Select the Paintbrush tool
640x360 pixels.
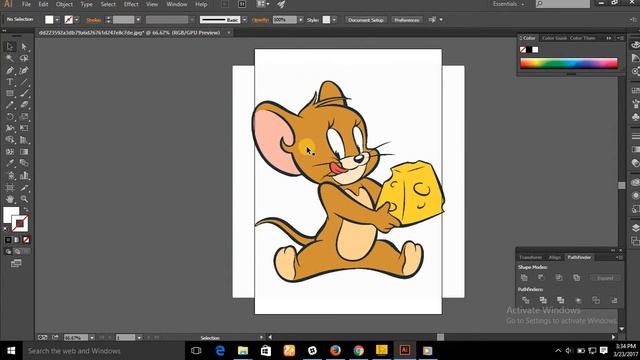click(24, 93)
